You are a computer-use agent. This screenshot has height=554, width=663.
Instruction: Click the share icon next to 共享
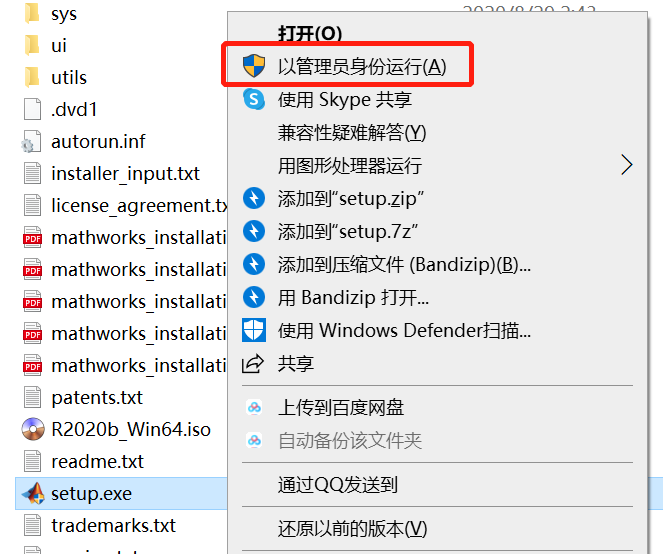tap(254, 363)
